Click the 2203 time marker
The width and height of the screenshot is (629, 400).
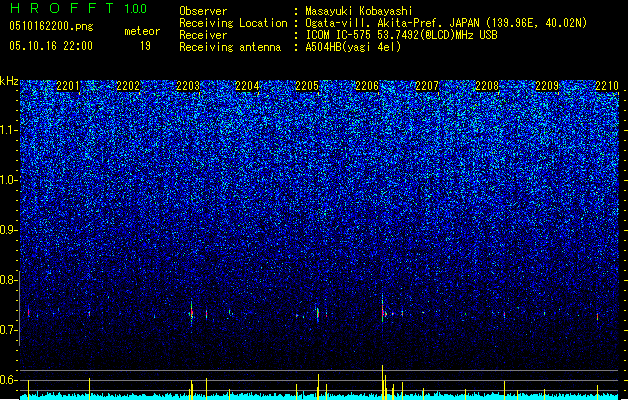coord(188,85)
